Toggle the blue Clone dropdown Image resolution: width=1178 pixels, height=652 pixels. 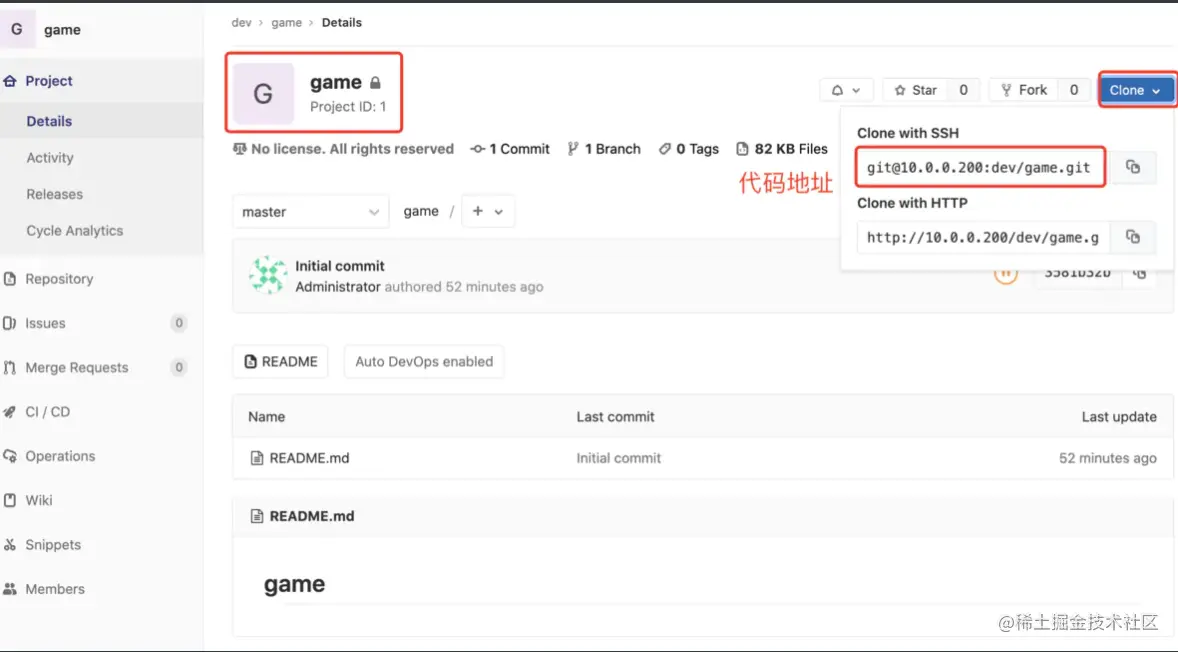click(x=1135, y=90)
